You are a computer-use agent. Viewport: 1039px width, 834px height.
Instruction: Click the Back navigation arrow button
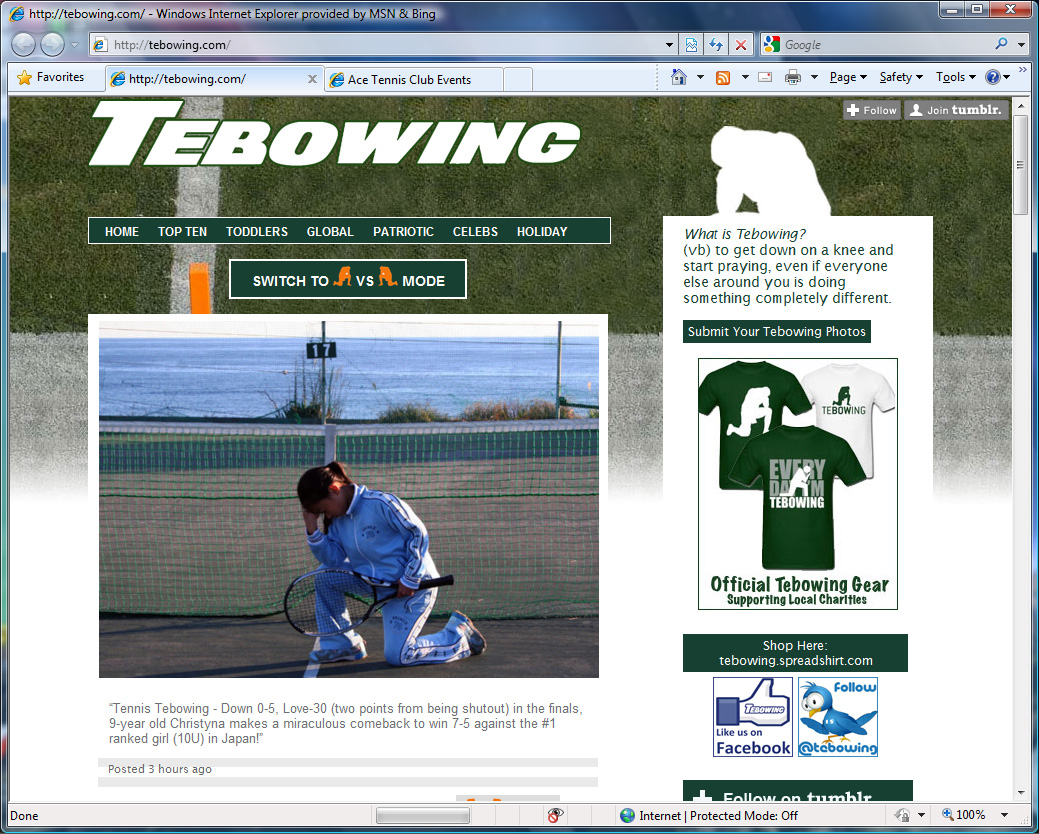23,45
